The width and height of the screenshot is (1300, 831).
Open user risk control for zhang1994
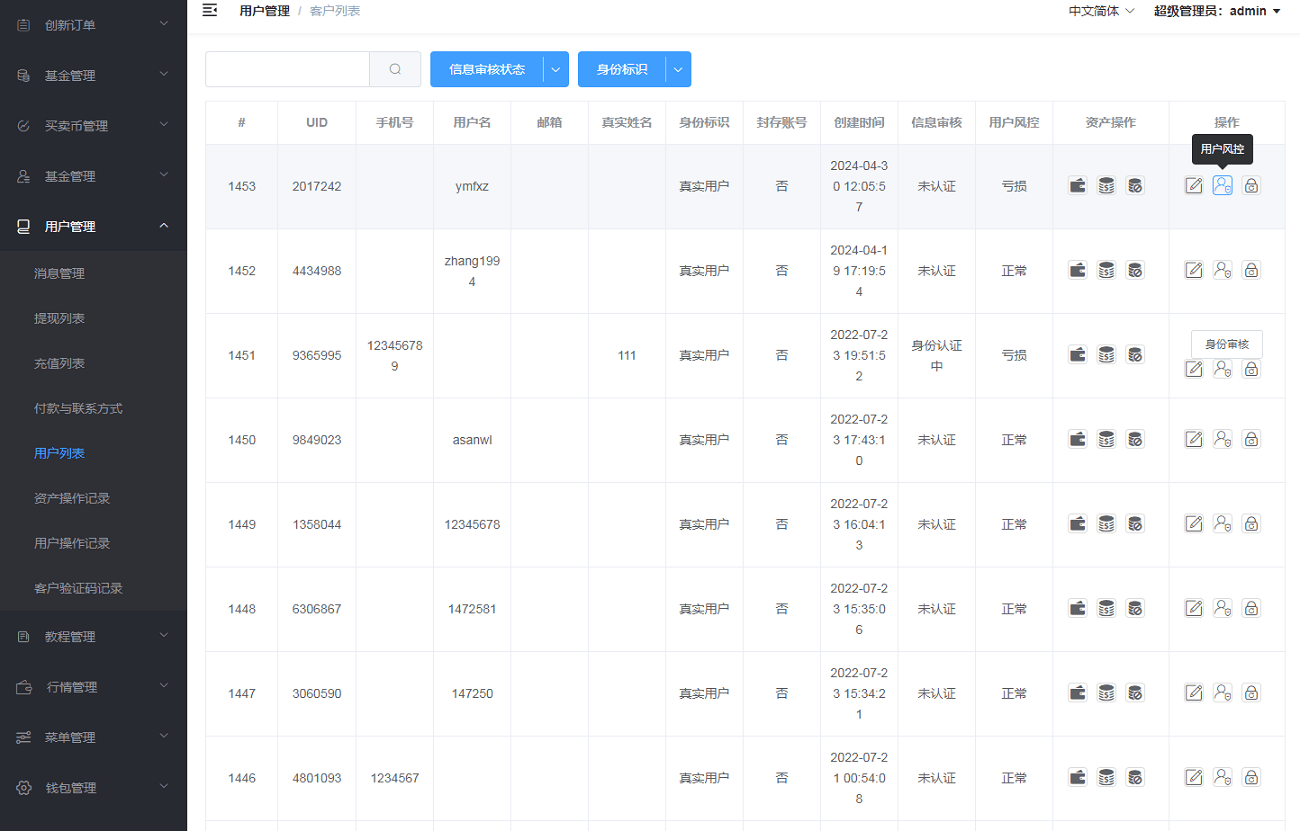pos(1222,270)
